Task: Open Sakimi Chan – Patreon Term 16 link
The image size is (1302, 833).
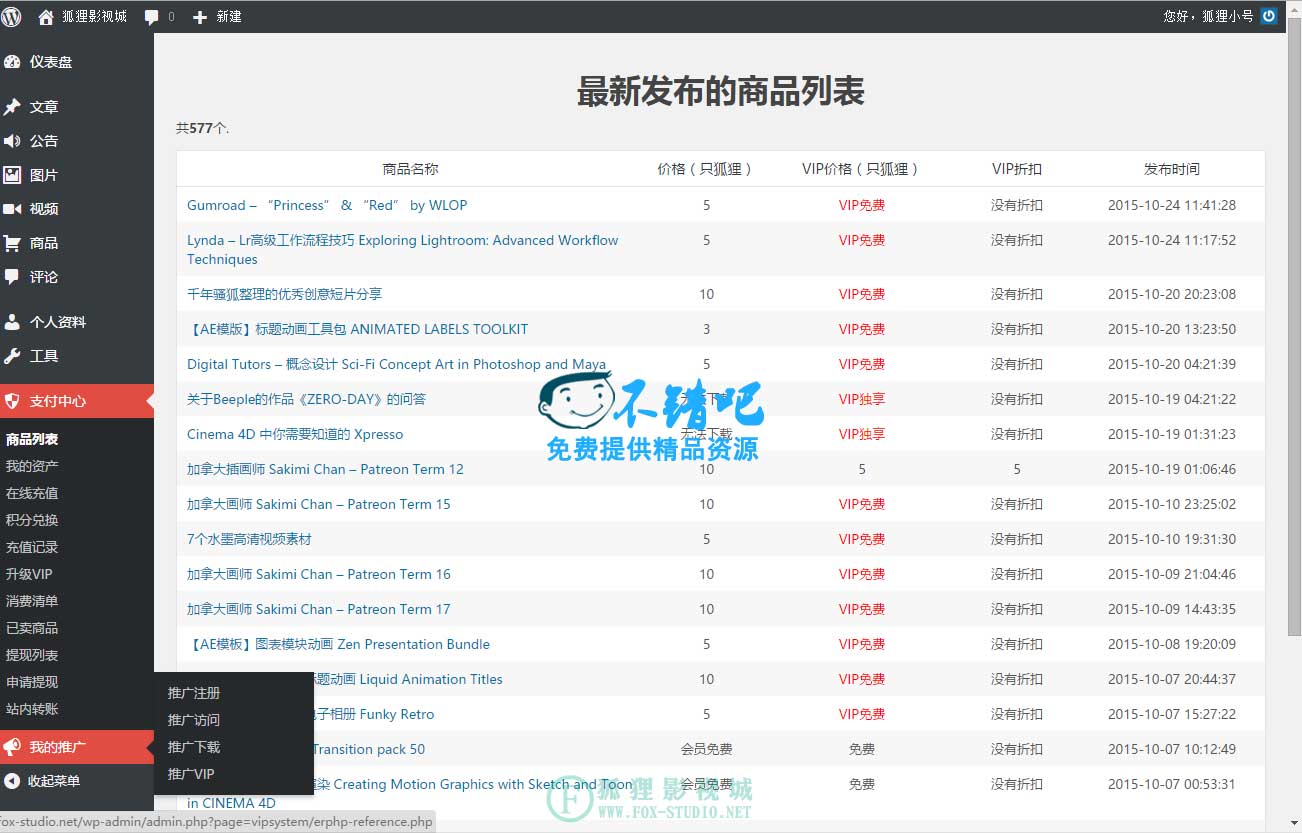Action: (x=319, y=574)
